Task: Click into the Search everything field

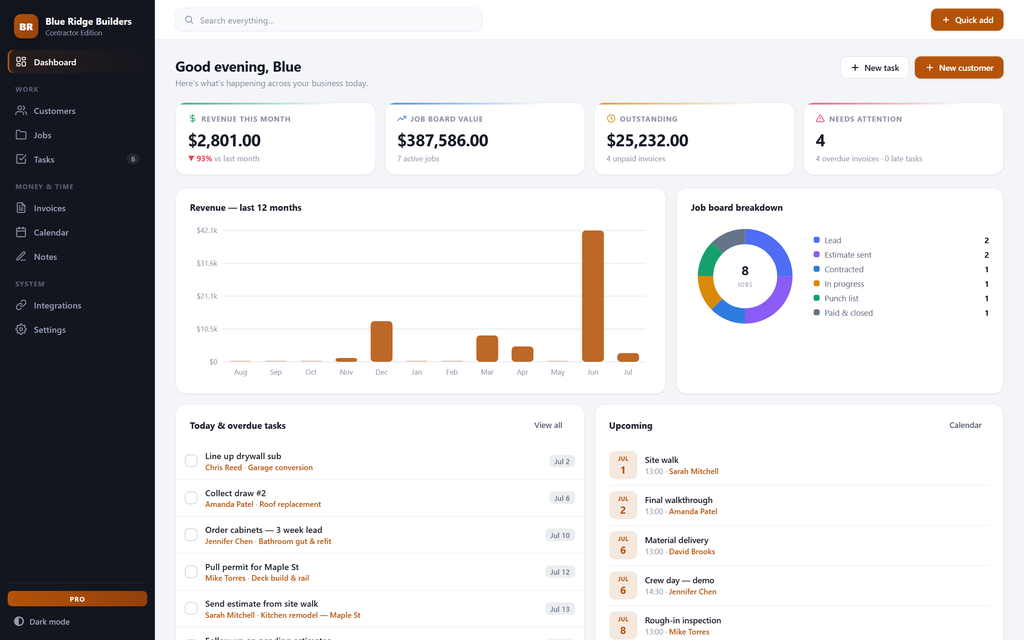Action: tap(328, 20)
